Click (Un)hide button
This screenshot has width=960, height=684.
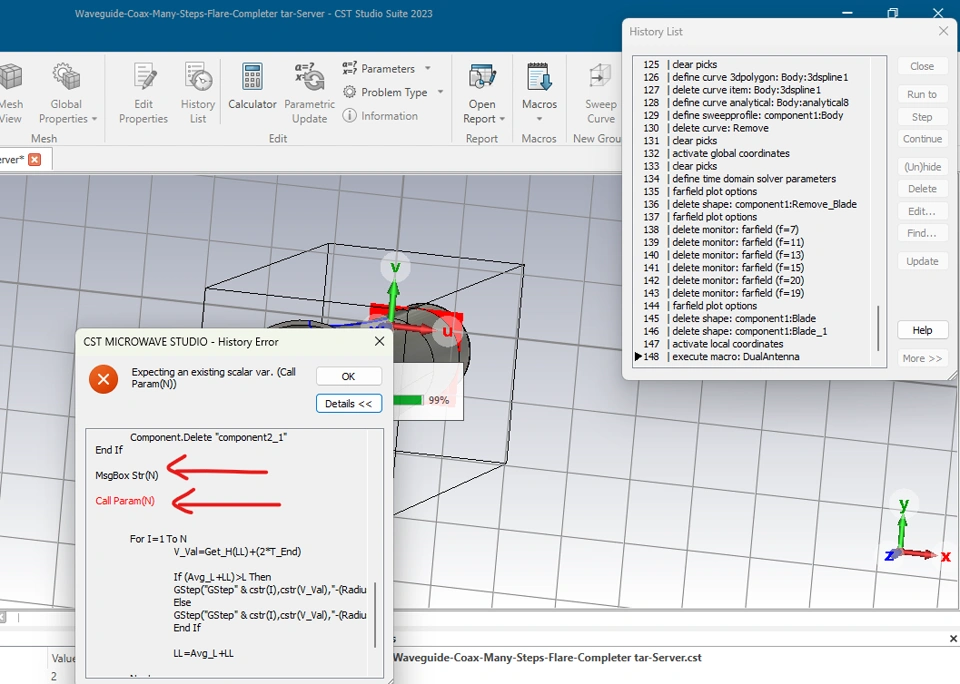(922, 167)
